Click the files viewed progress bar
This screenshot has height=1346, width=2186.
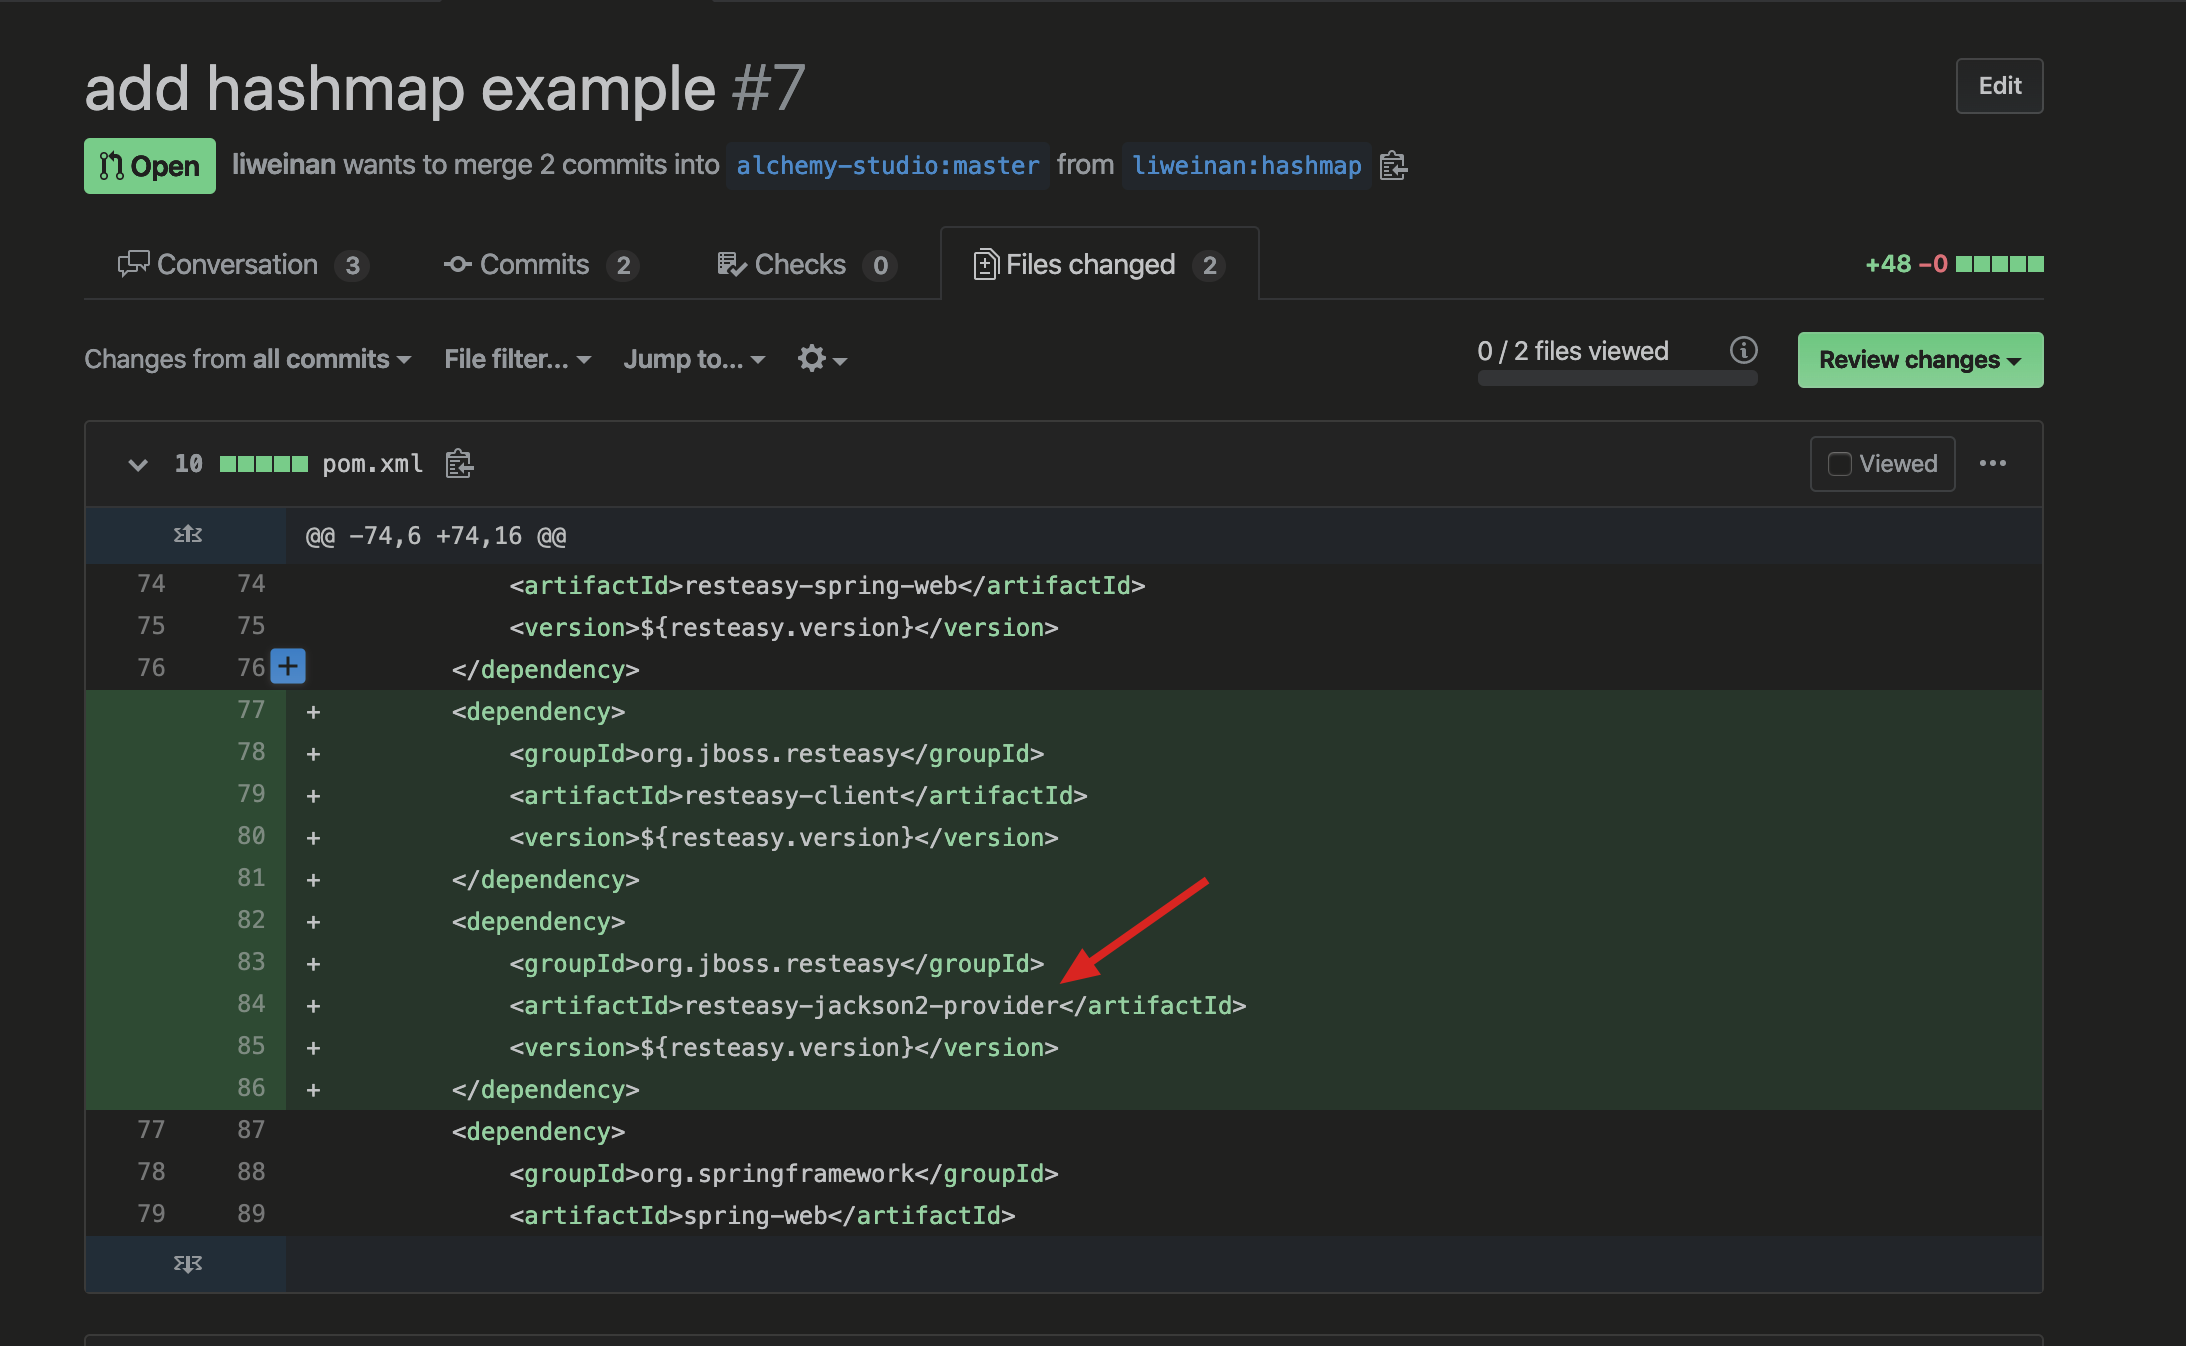pyautogui.click(x=1616, y=379)
